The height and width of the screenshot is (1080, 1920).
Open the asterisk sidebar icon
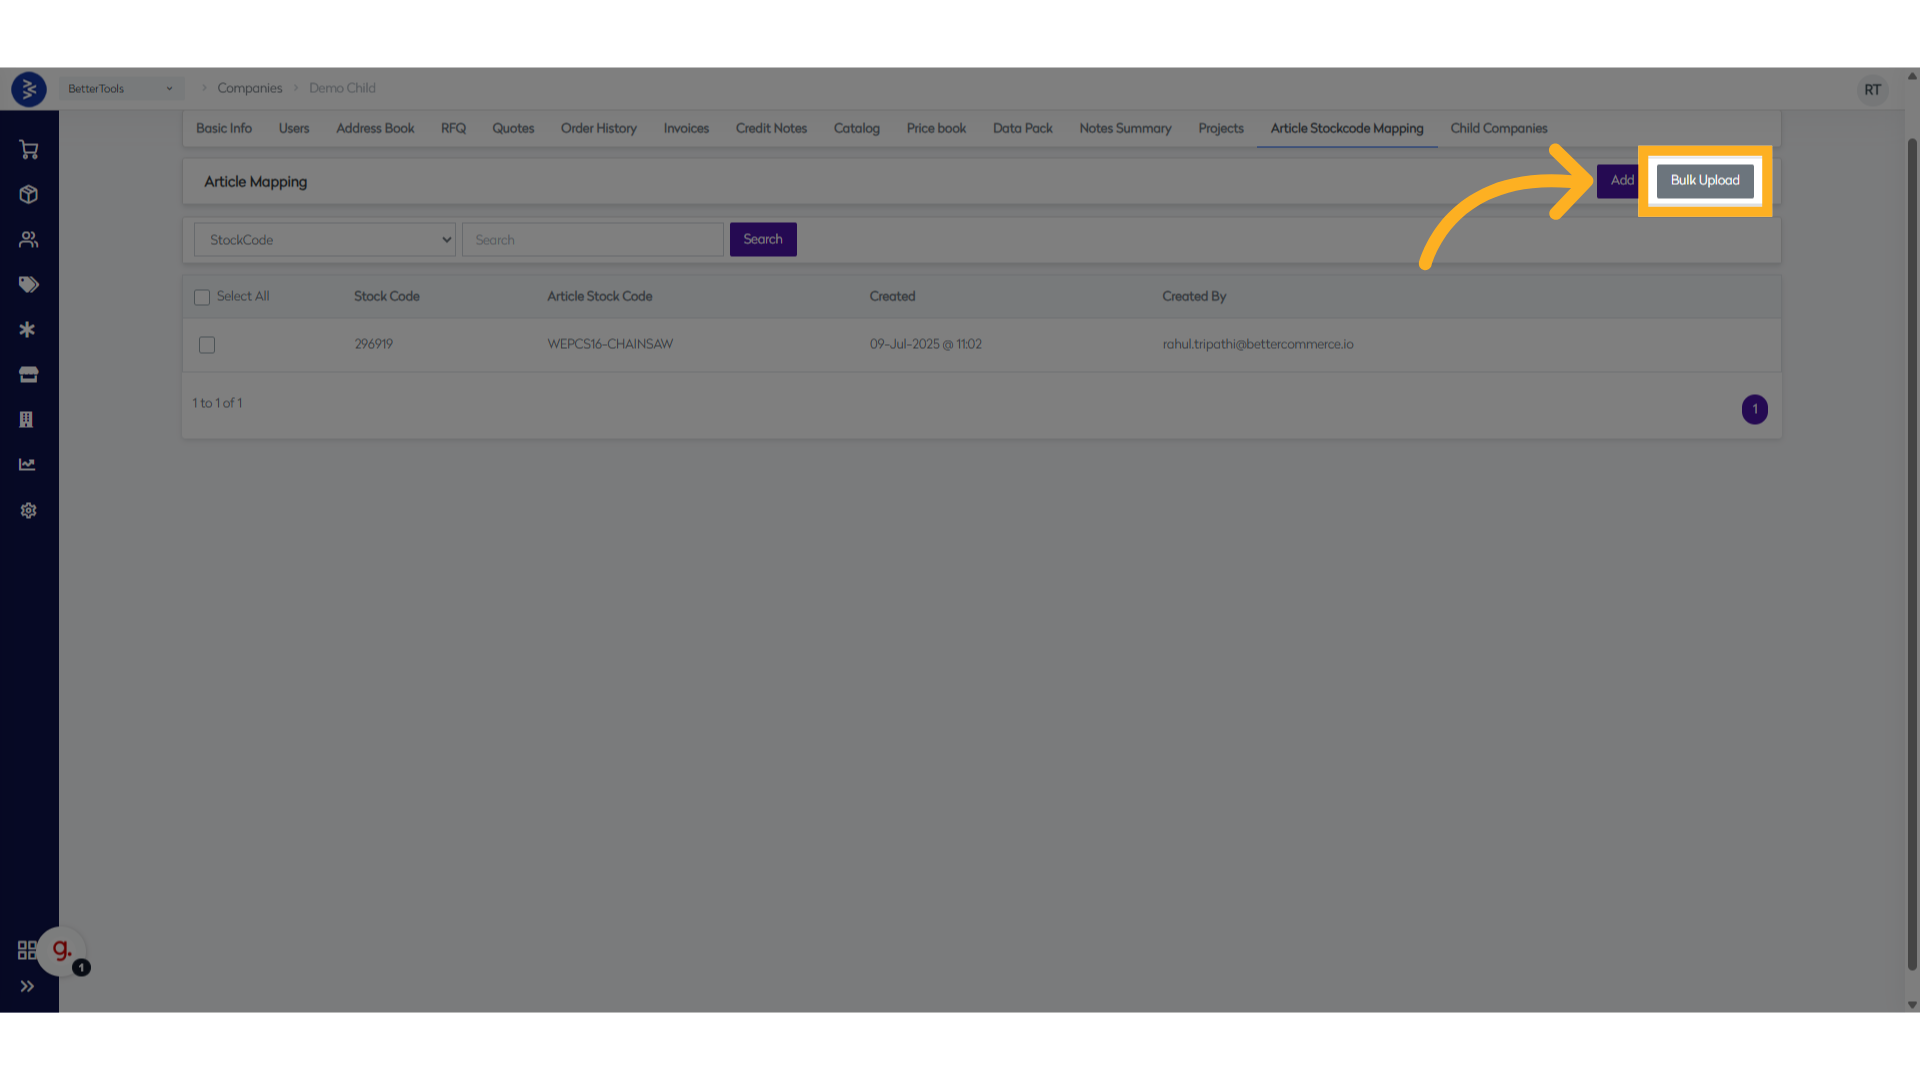28,330
